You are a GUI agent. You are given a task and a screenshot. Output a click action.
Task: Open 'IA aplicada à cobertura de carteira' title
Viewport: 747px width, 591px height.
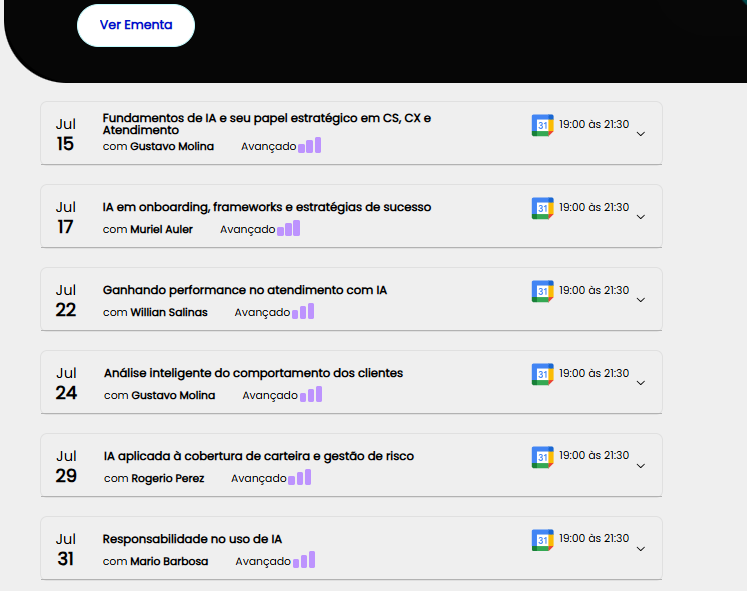259,456
